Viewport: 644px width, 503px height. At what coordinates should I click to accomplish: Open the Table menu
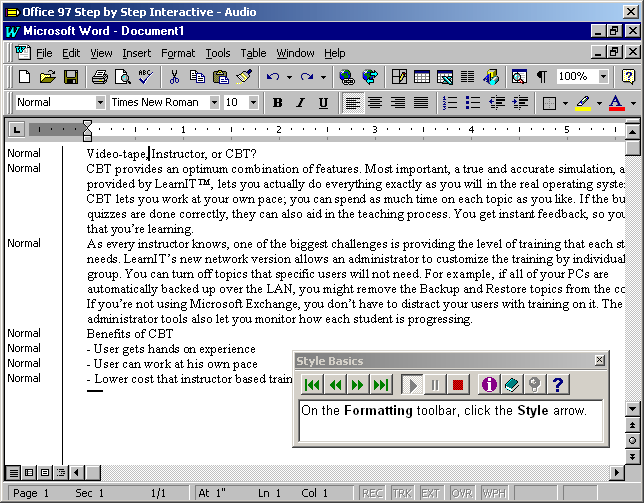[253, 53]
